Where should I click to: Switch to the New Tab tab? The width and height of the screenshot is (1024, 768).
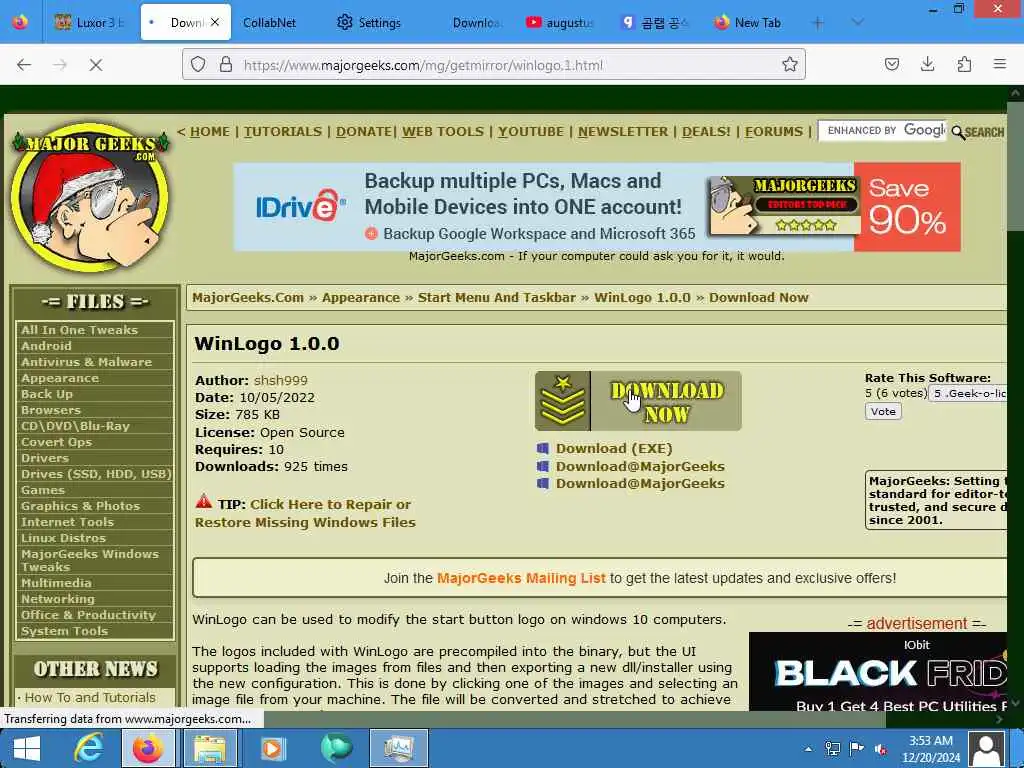point(748,22)
